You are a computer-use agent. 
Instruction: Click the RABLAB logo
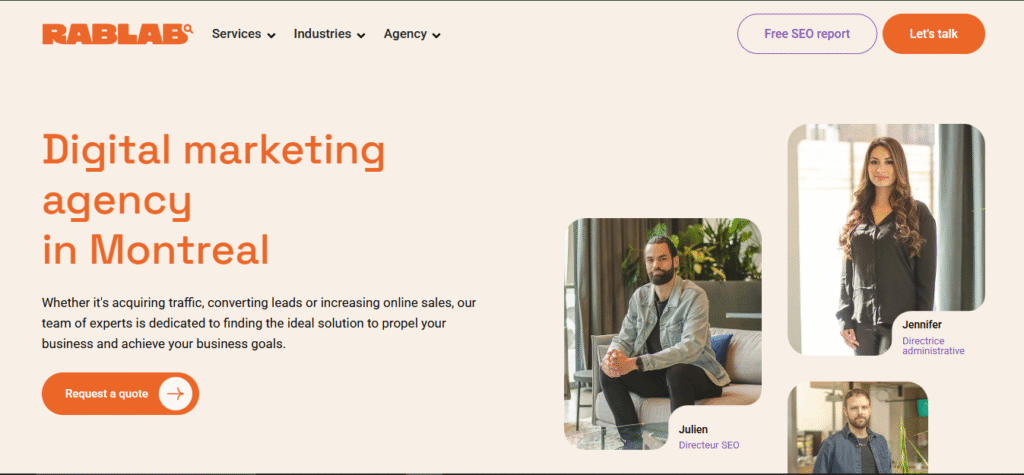click(117, 34)
